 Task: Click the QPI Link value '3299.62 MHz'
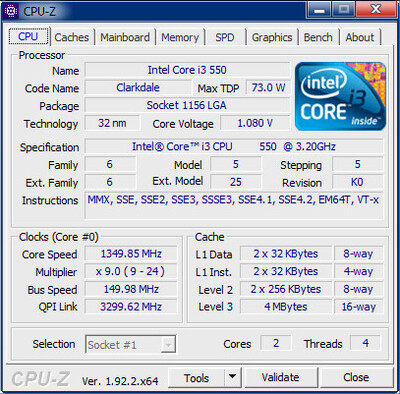click(x=131, y=306)
